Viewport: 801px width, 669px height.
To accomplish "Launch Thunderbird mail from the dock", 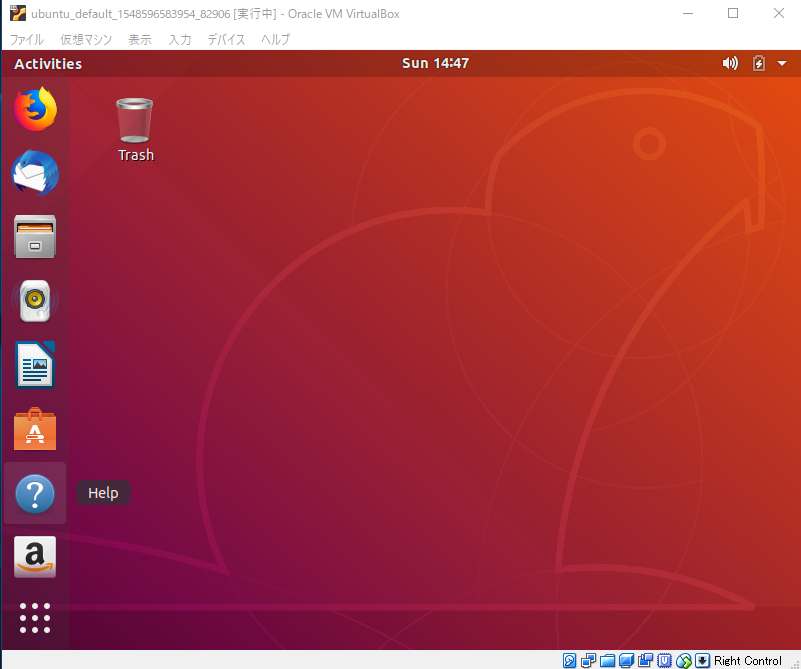I will (x=35, y=173).
